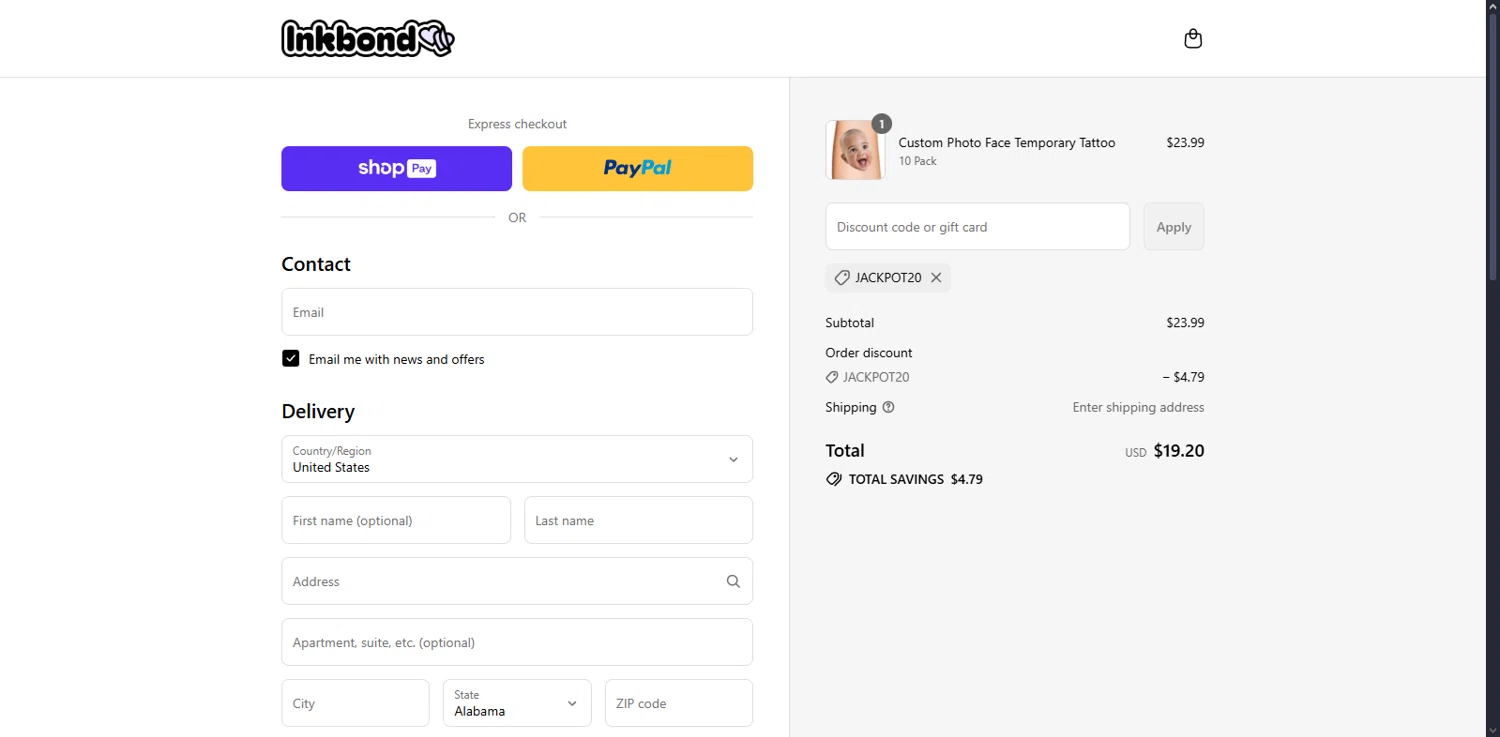
Task: Click the baby face tattoo product thumbnail
Action: click(855, 150)
